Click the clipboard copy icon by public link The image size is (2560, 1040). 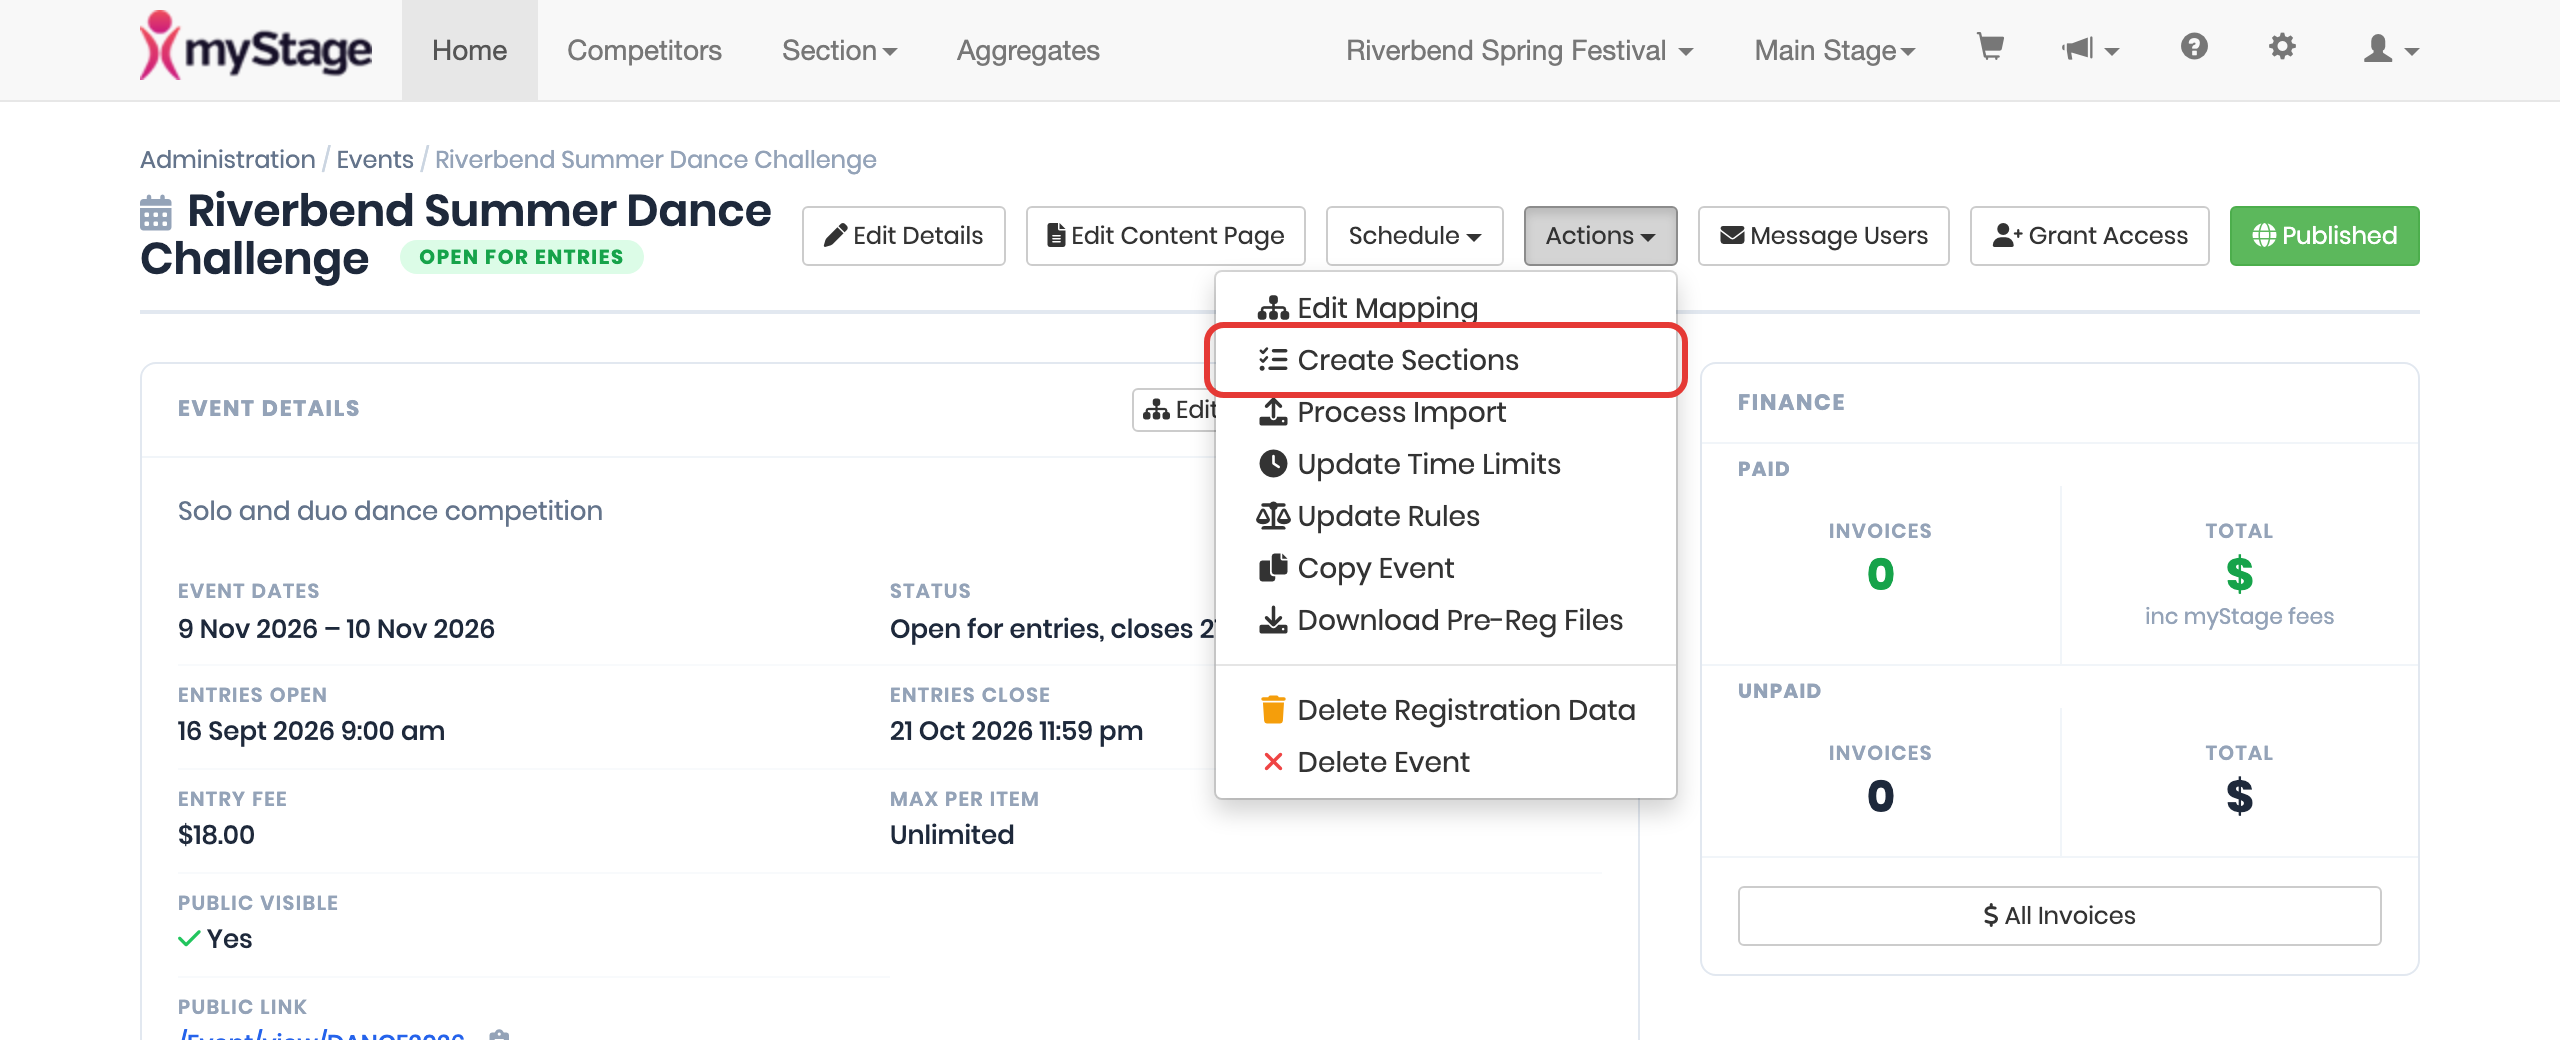(499, 1034)
